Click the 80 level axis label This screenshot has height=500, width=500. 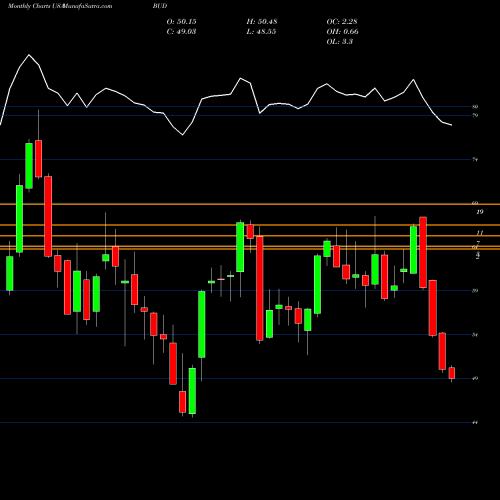coord(475,107)
